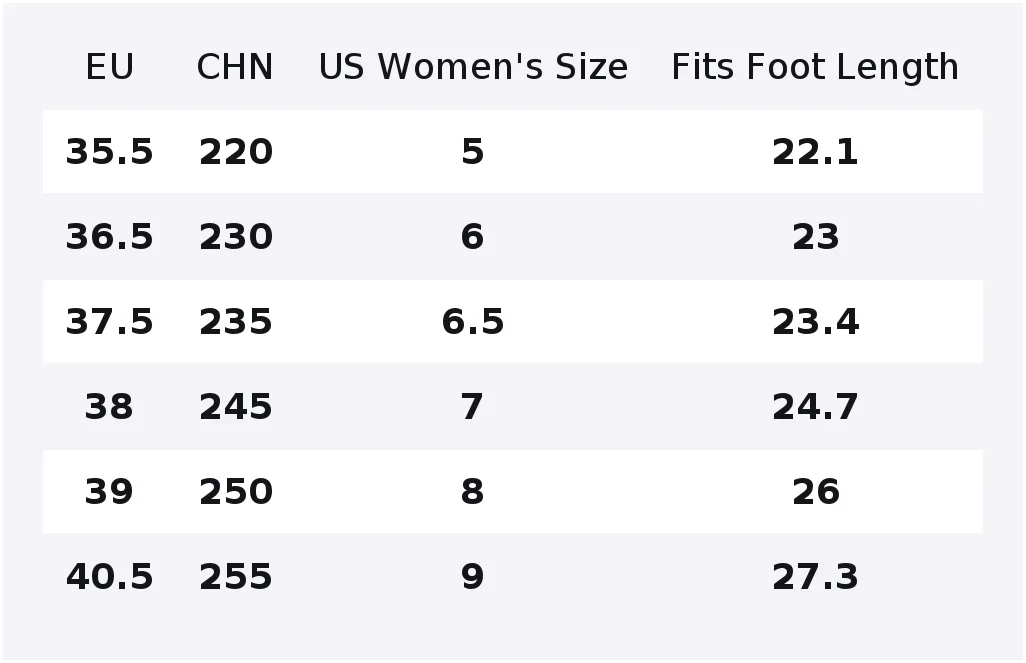Select CHN size 230 cell

[236, 237]
